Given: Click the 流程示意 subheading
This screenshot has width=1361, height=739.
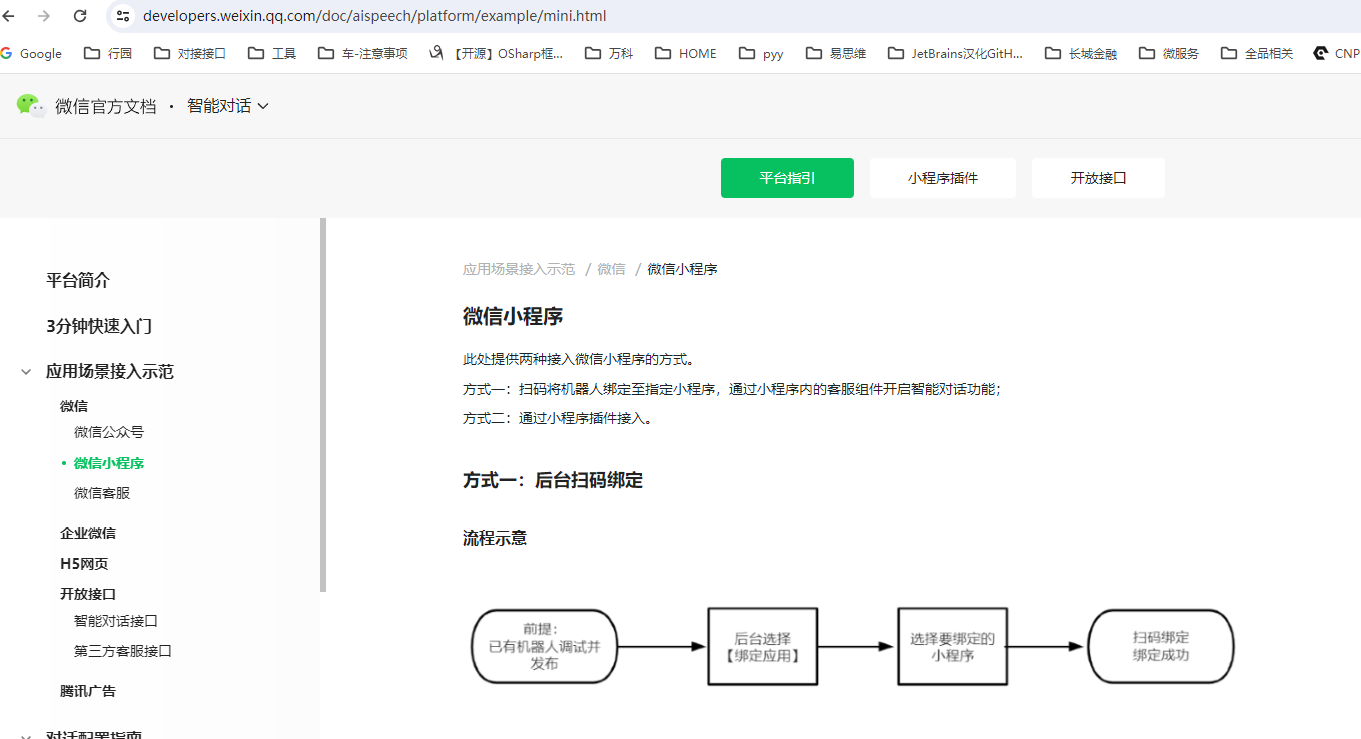Looking at the screenshot, I should [495, 538].
